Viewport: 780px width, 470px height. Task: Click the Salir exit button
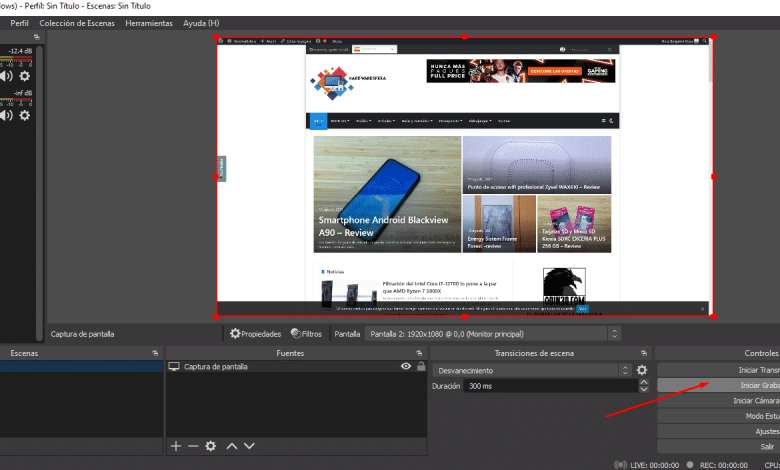tap(719, 447)
